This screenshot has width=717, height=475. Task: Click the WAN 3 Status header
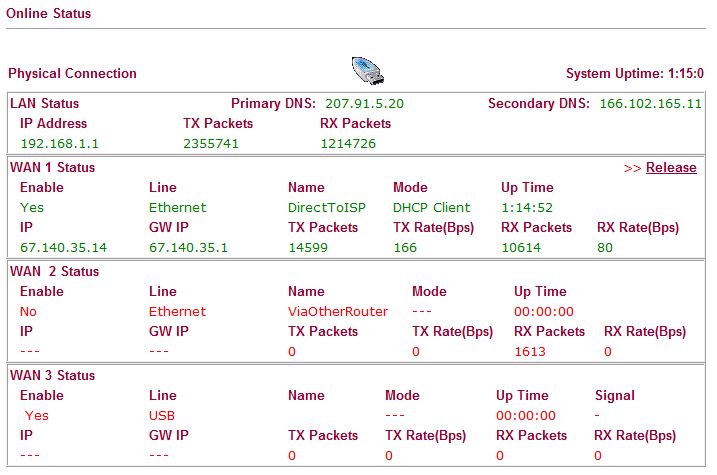[x=53, y=375]
